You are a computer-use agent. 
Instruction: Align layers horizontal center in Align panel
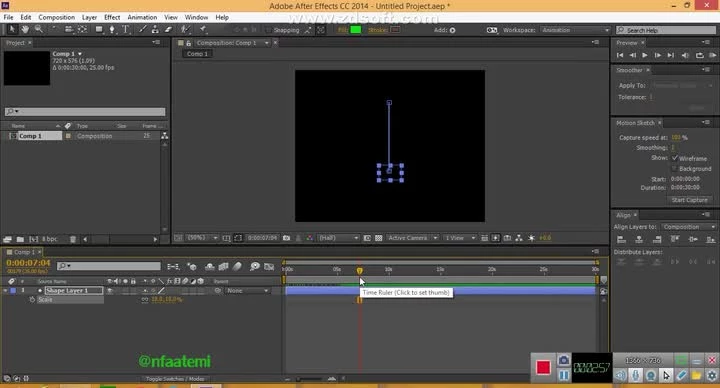pos(639,239)
